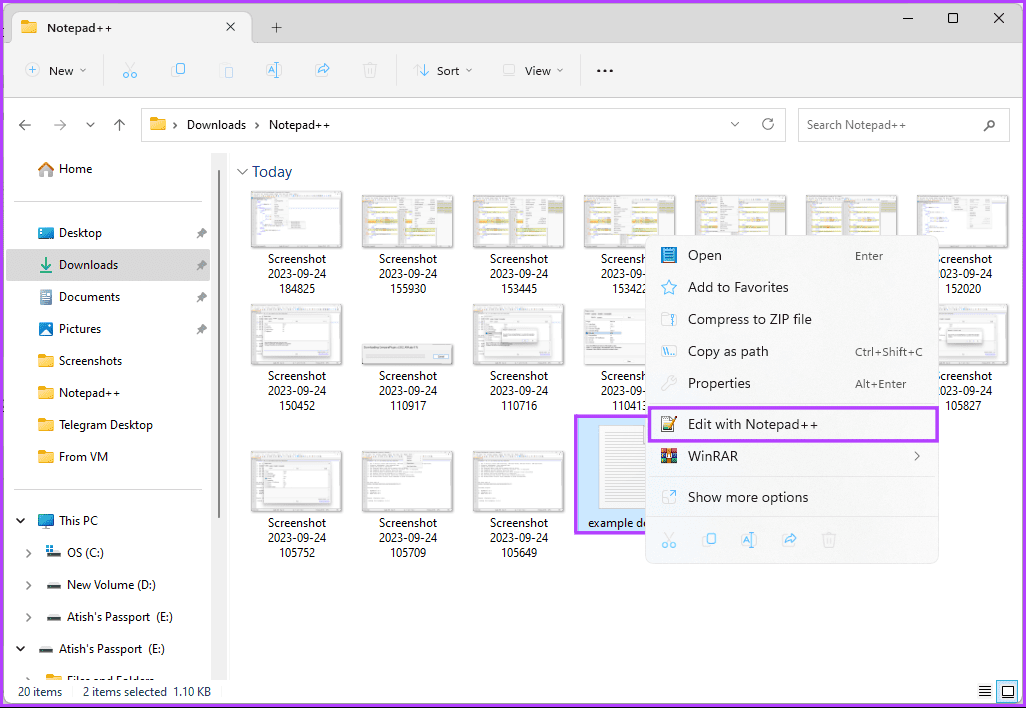Click the Share icon in the toolbar
1026x708 pixels.
pyautogui.click(x=322, y=70)
